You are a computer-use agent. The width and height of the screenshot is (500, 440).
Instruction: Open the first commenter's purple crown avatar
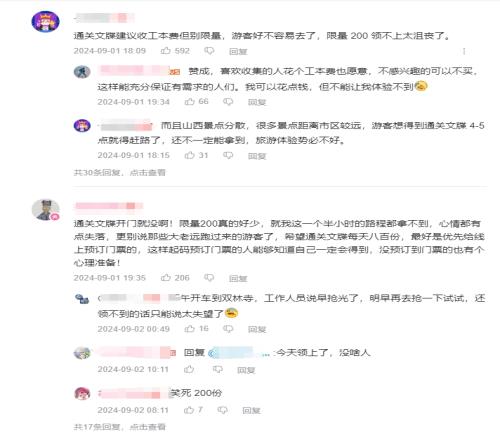pyautogui.click(x=45, y=22)
